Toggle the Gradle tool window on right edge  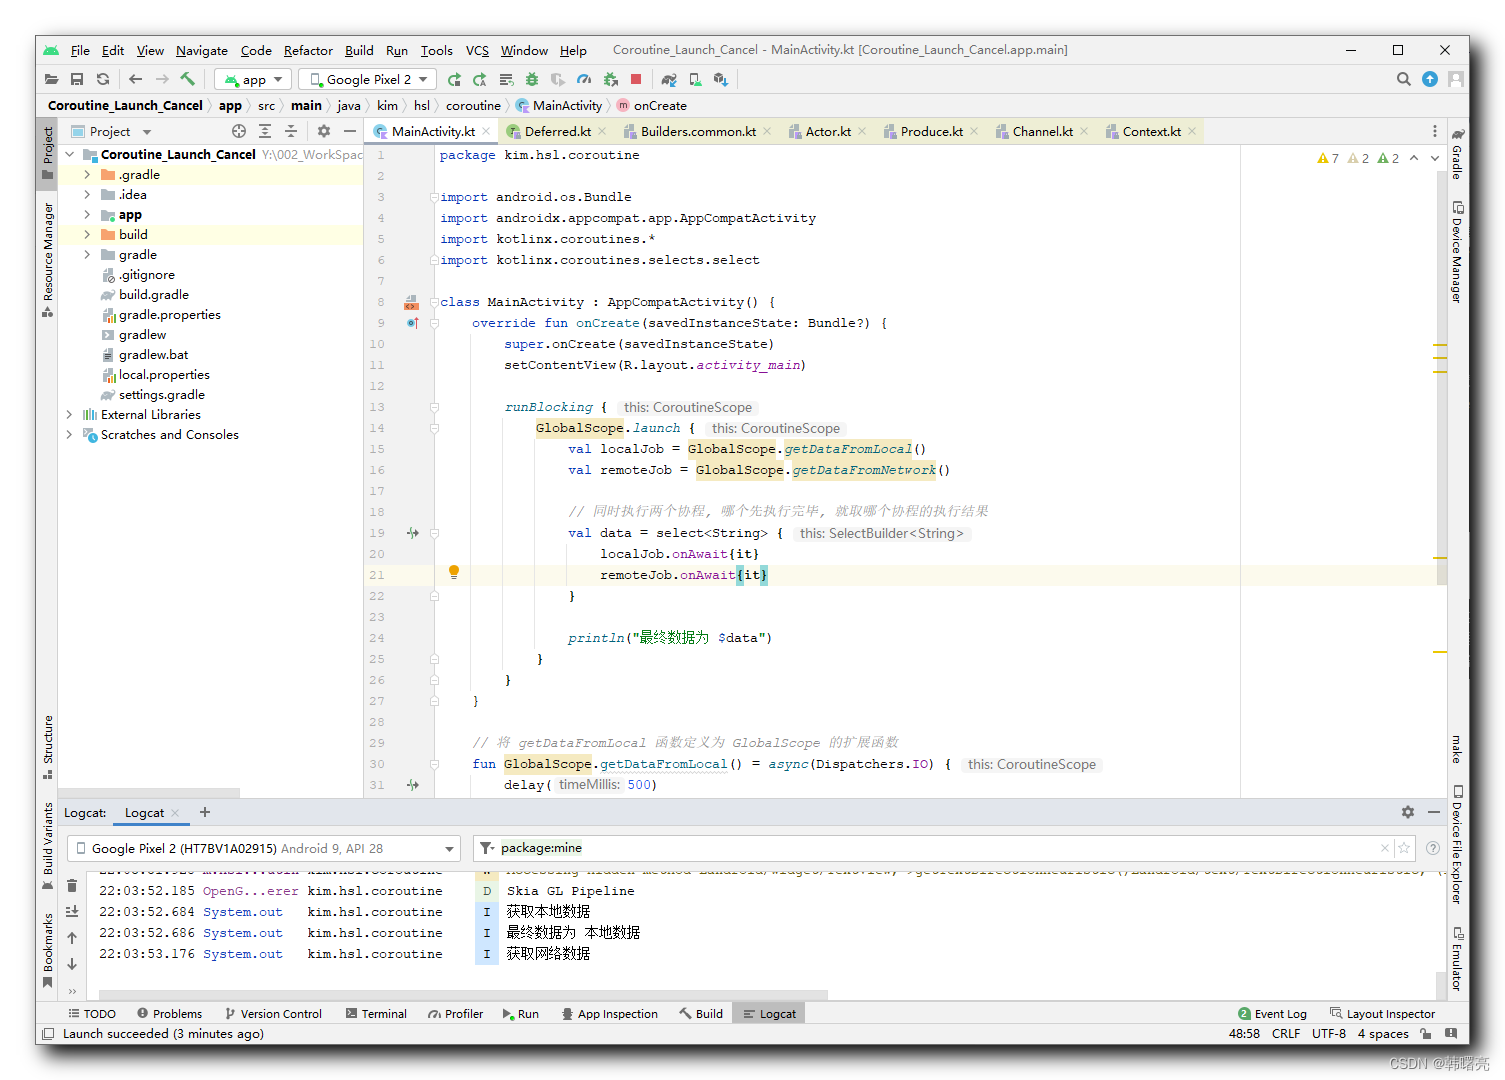click(1458, 154)
